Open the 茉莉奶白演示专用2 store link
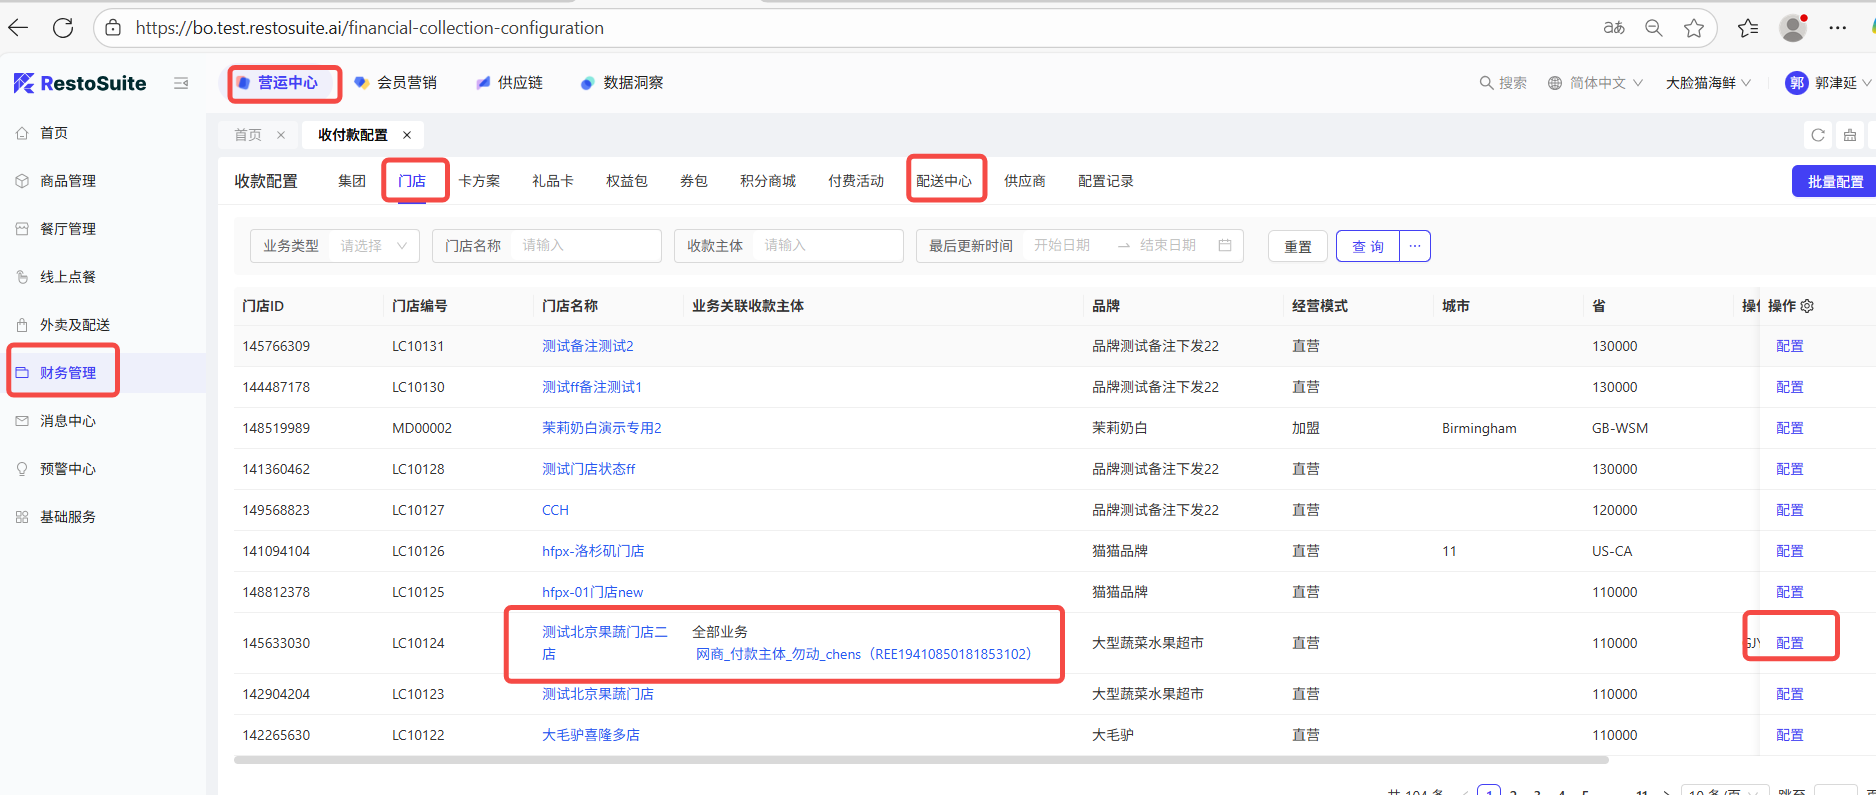Image resolution: width=1876 pixels, height=795 pixels. 602,428
